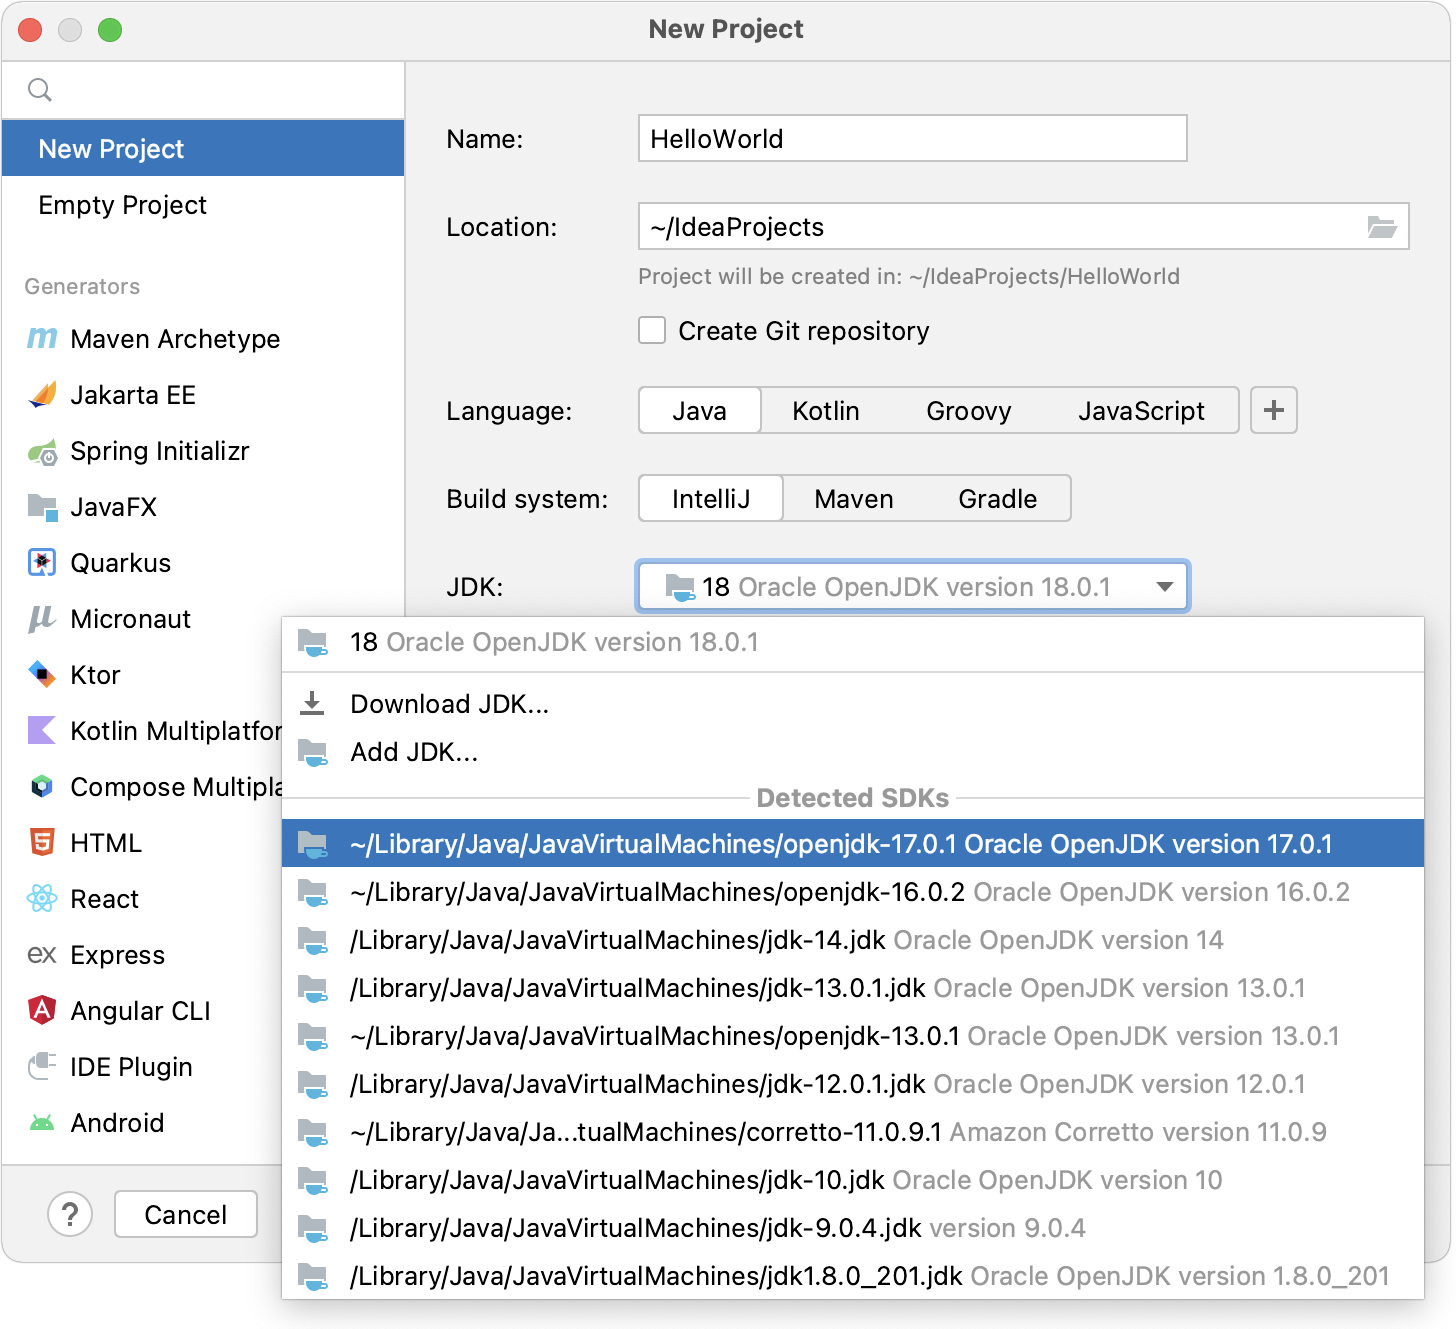Viewport: 1456px width, 1329px height.
Task: Select Kotlin as the project language
Action: [x=826, y=410]
